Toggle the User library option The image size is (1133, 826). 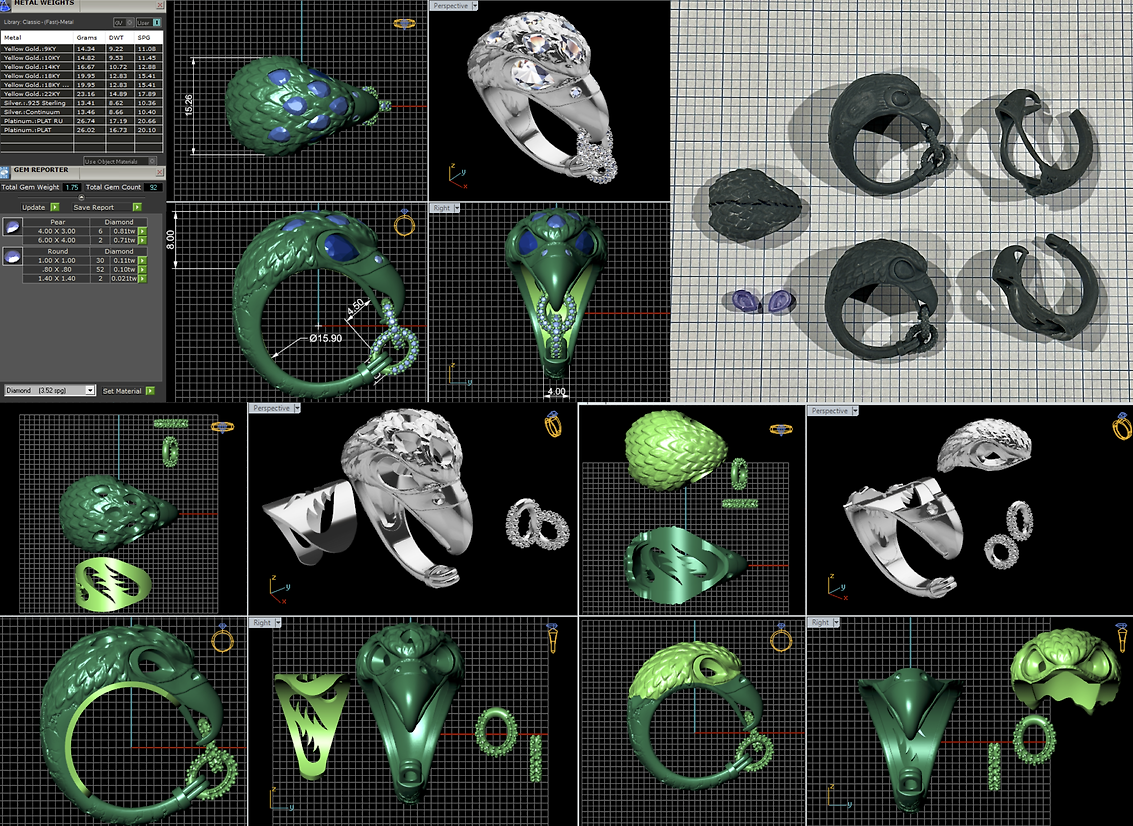[x=145, y=21]
